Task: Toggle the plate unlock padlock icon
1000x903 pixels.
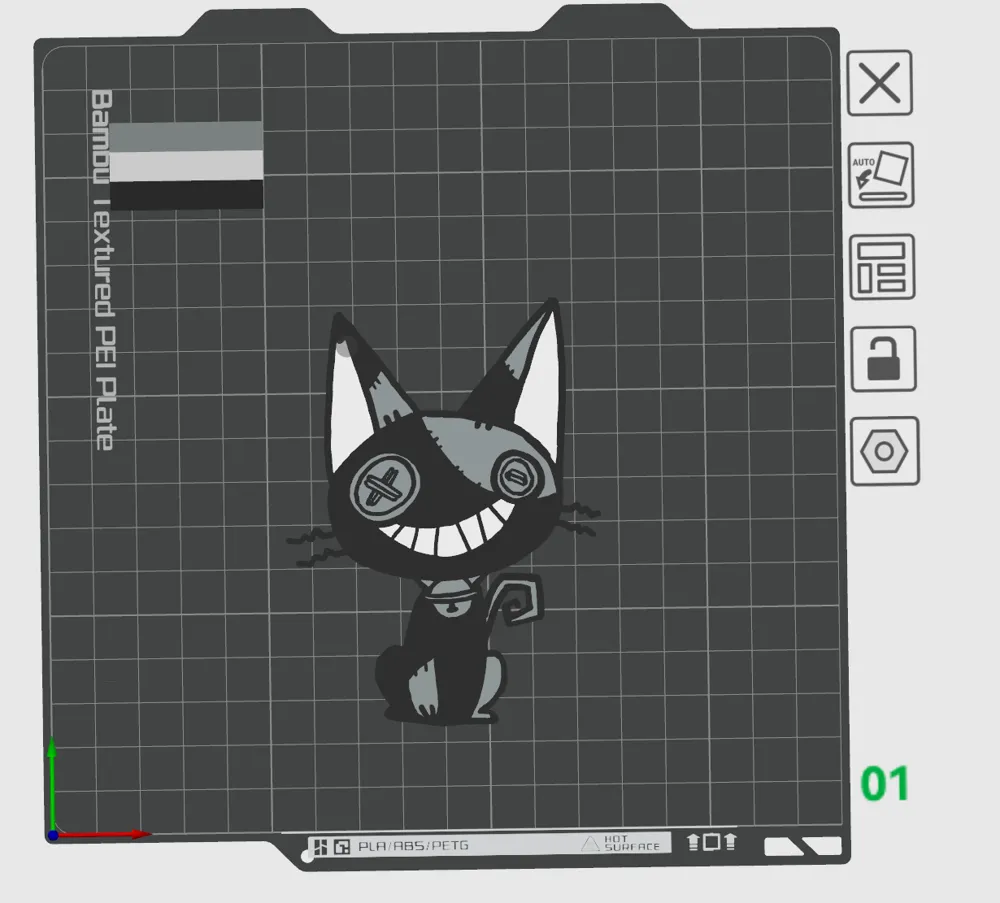Action: point(883,359)
